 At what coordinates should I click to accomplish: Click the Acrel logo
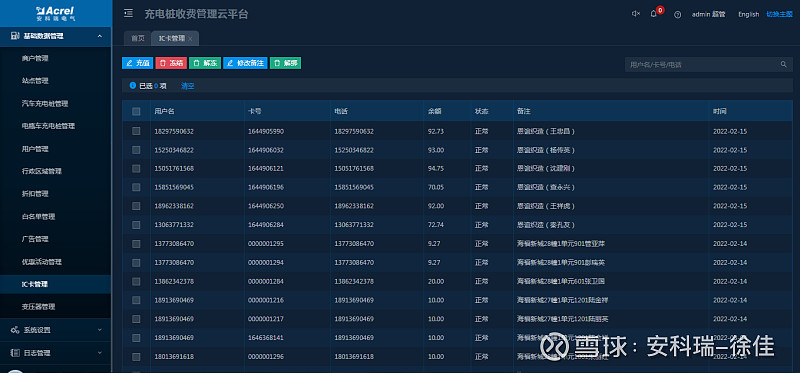(55, 13)
